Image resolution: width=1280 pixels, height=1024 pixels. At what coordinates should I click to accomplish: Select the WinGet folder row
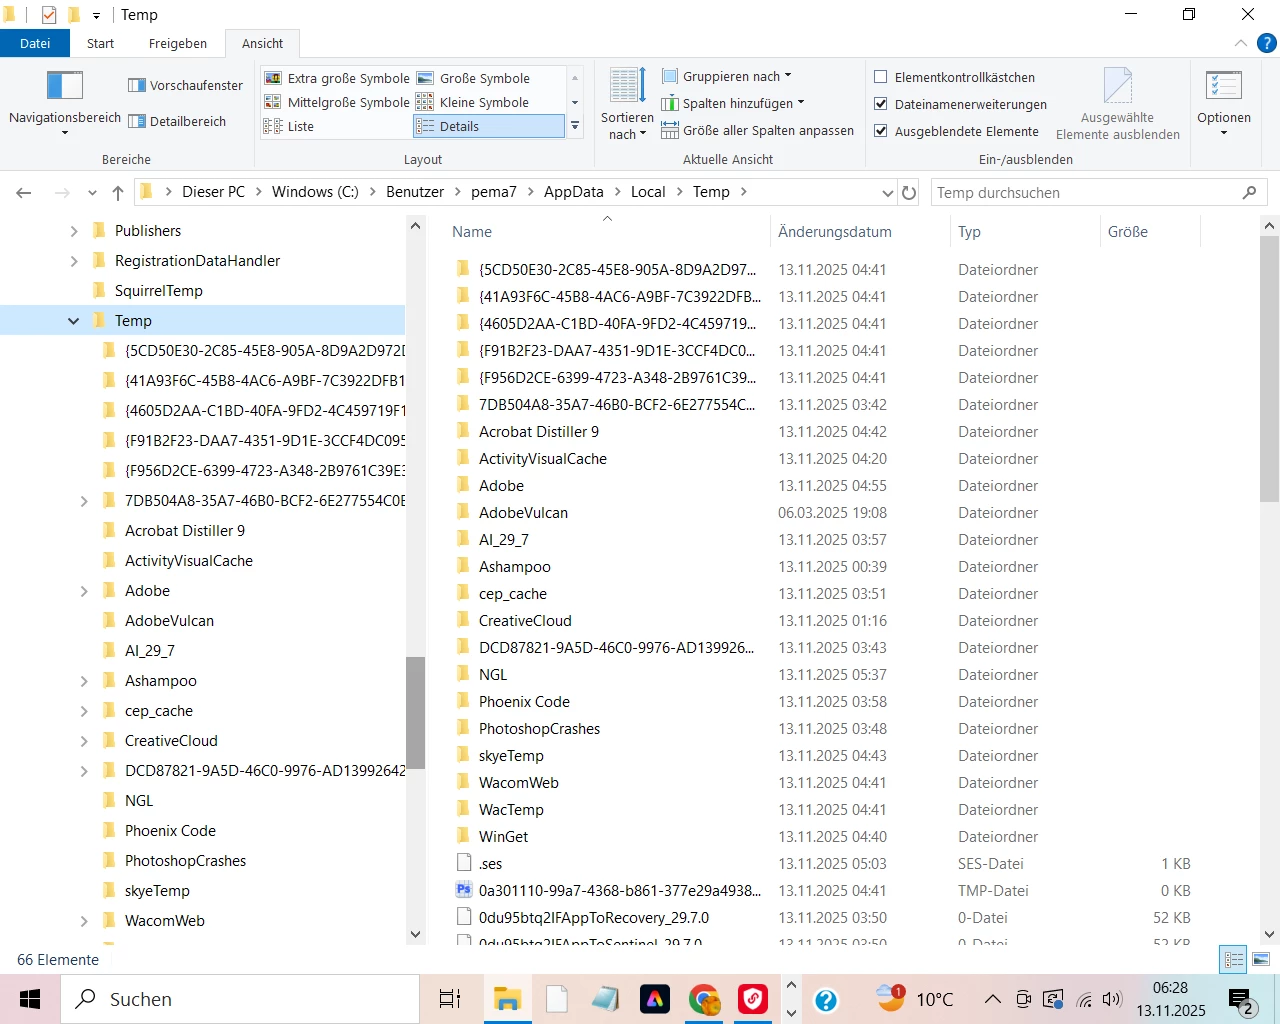point(822,837)
